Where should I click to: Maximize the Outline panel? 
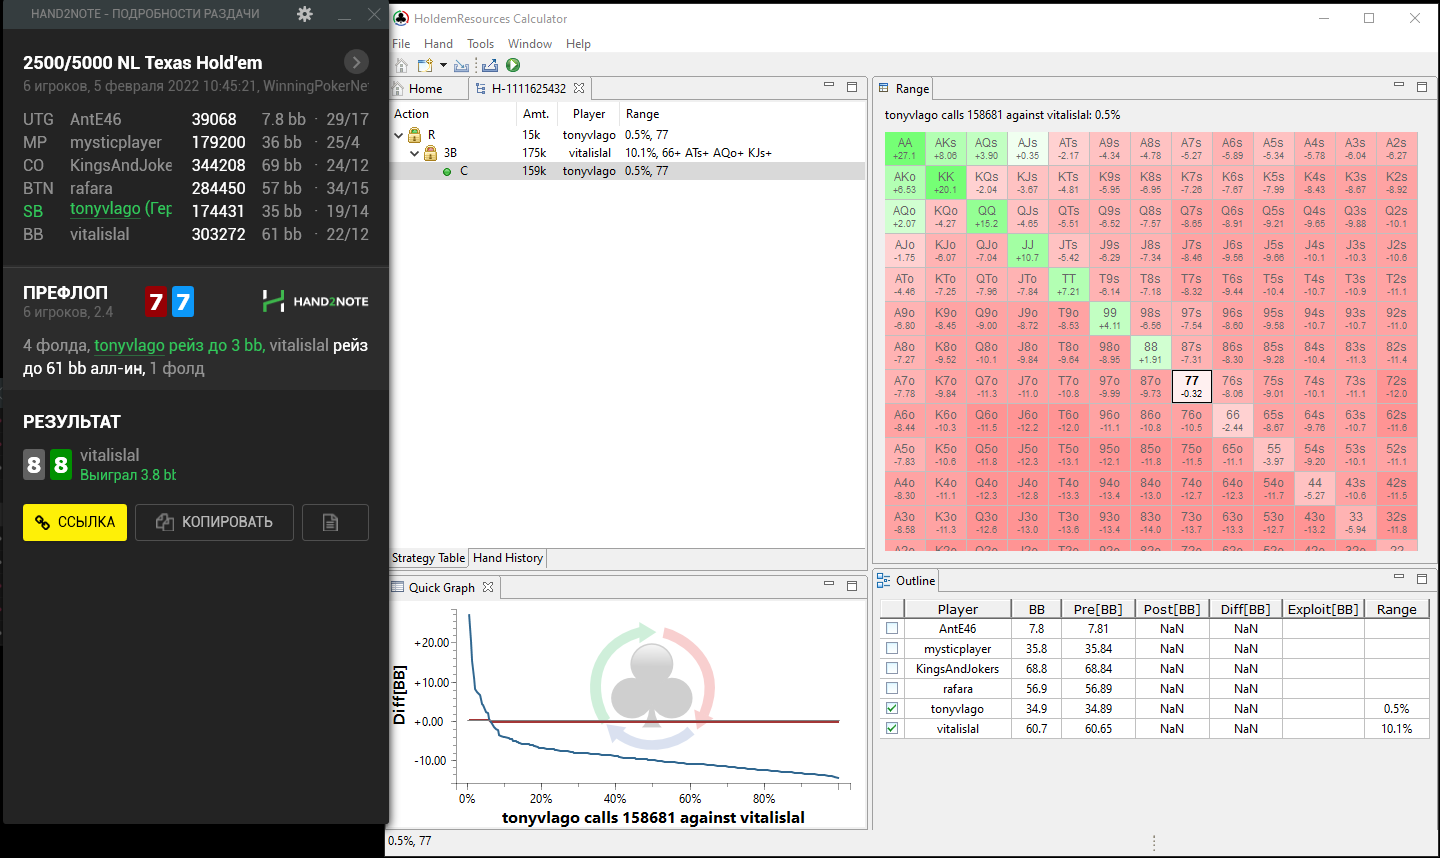tap(1422, 578)
